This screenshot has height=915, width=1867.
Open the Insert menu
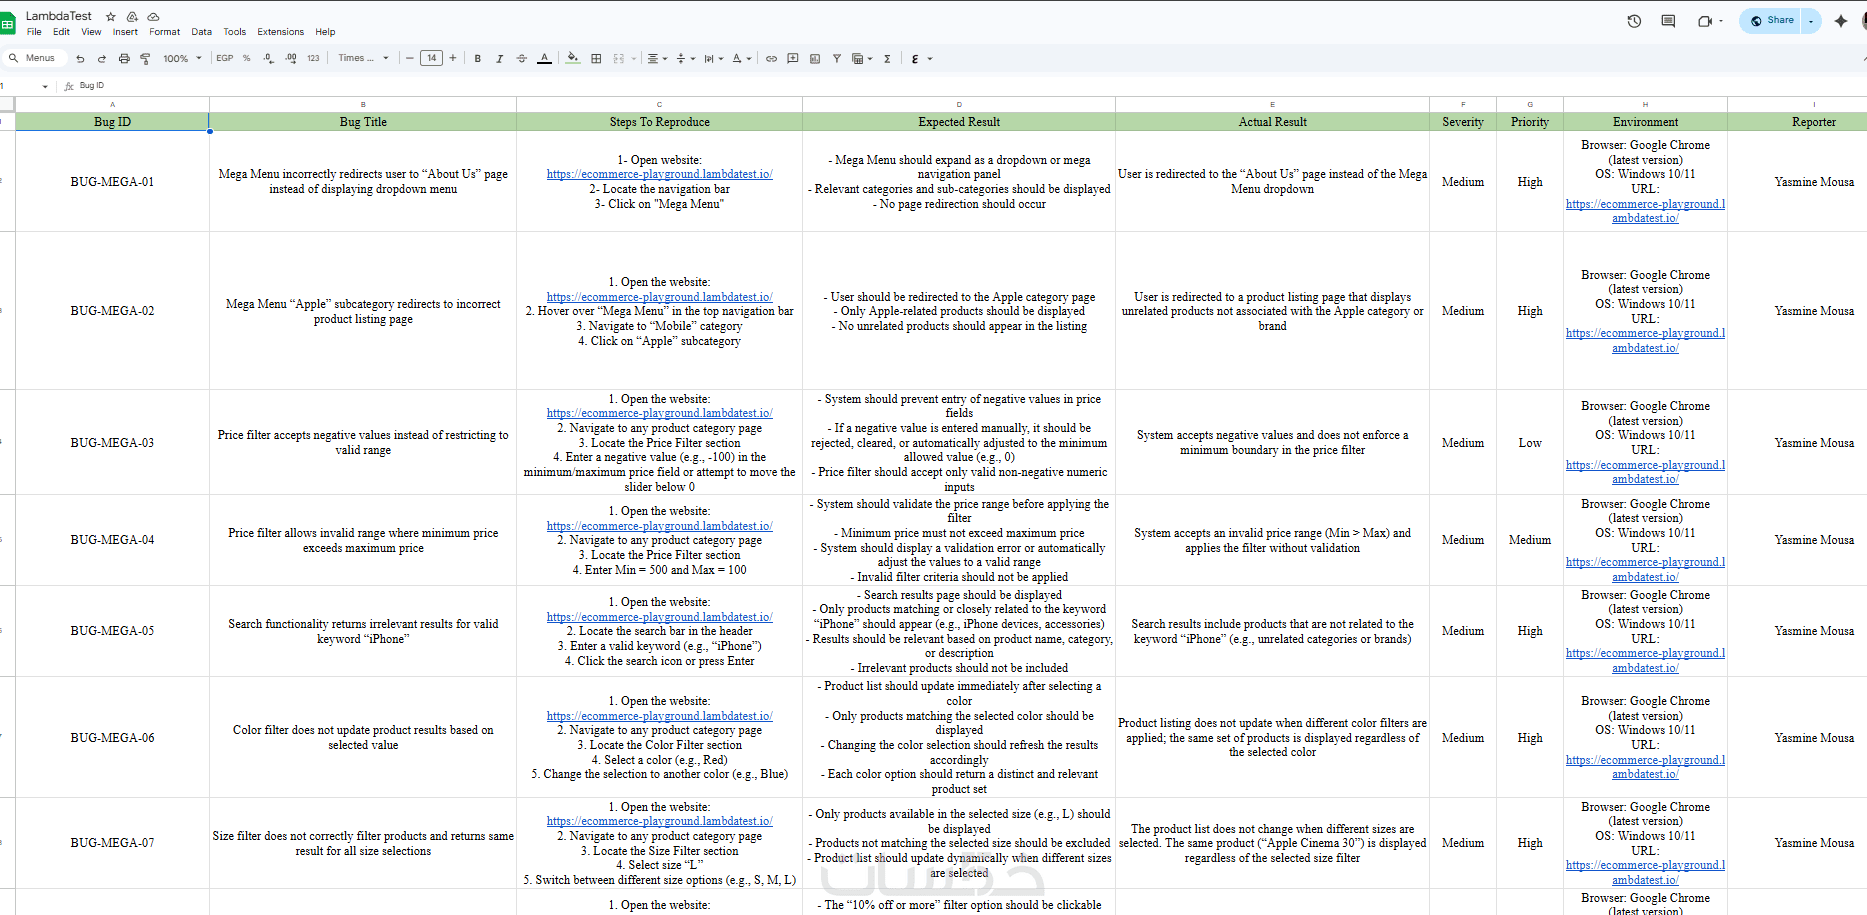pos(125,32)
